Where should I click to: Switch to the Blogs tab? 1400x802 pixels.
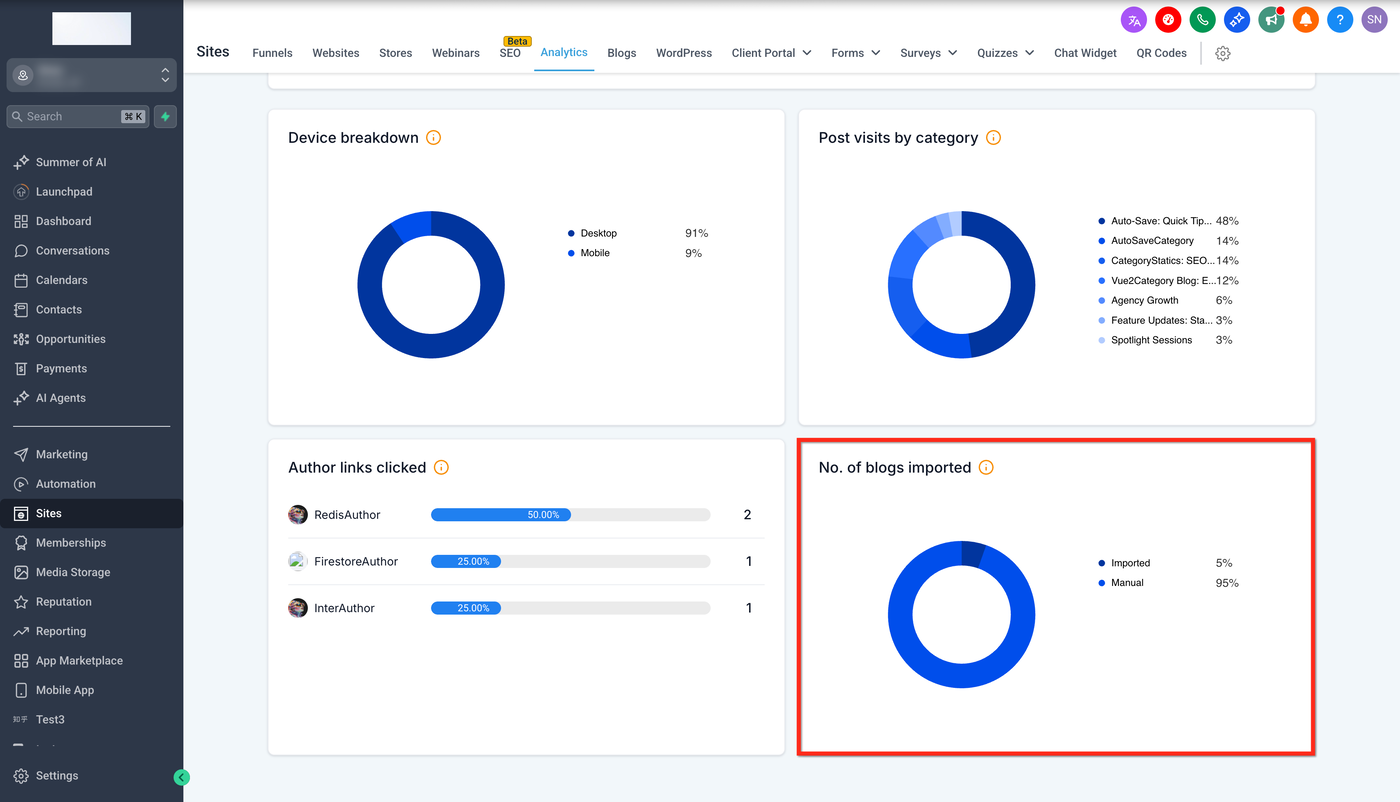(621, 53)
